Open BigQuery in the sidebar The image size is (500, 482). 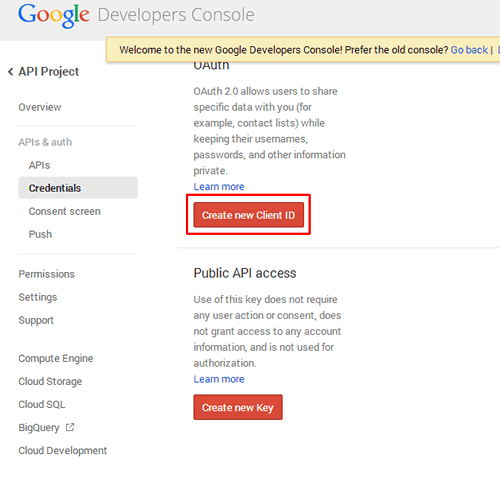39,427
